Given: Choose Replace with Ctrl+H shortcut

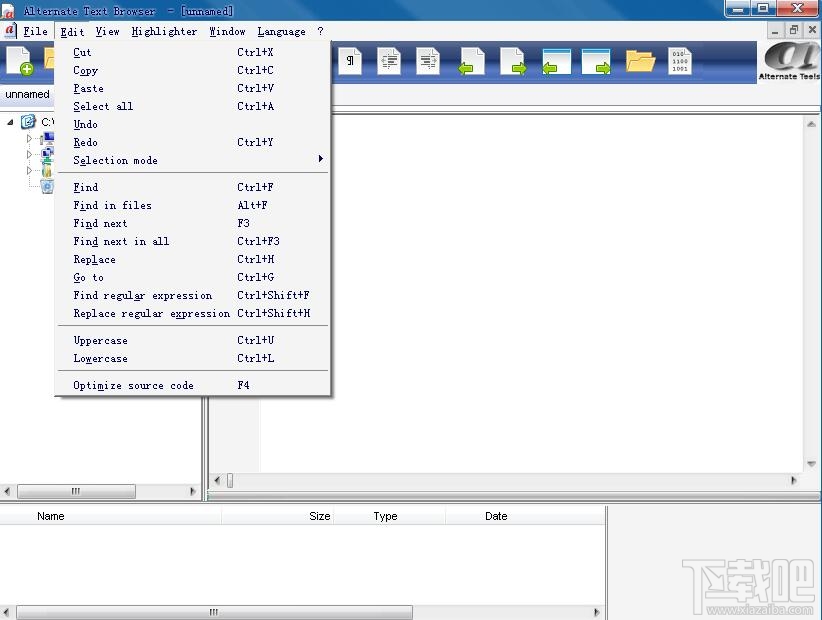Looking at the screenshot, I should (193, 259).
